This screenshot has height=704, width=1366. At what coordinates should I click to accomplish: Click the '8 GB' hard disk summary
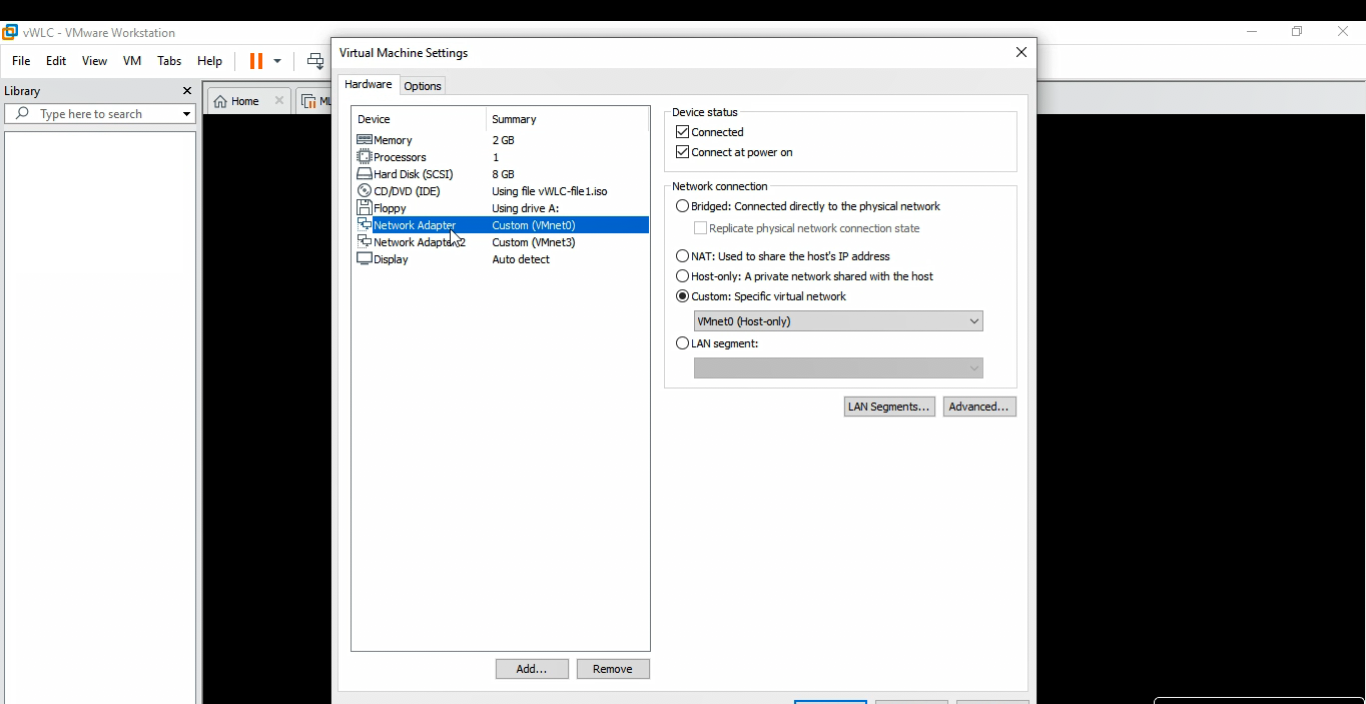click(x=503, y=174)
